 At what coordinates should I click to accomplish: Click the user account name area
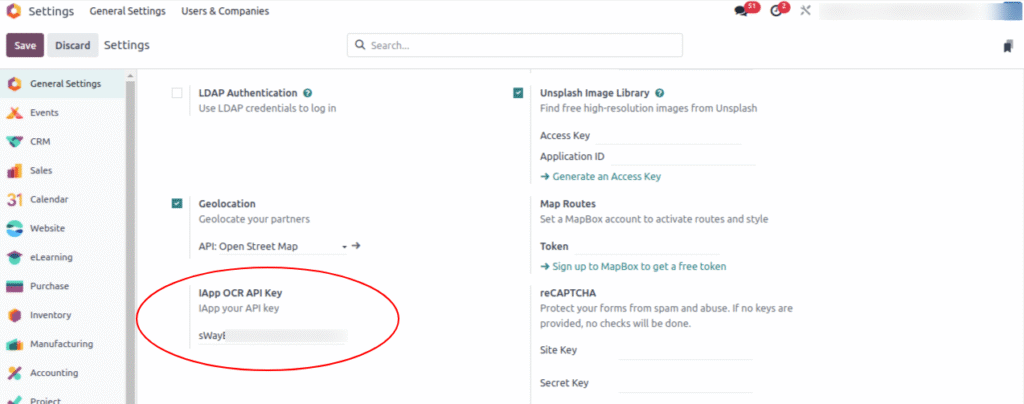(x=920, y=11)
